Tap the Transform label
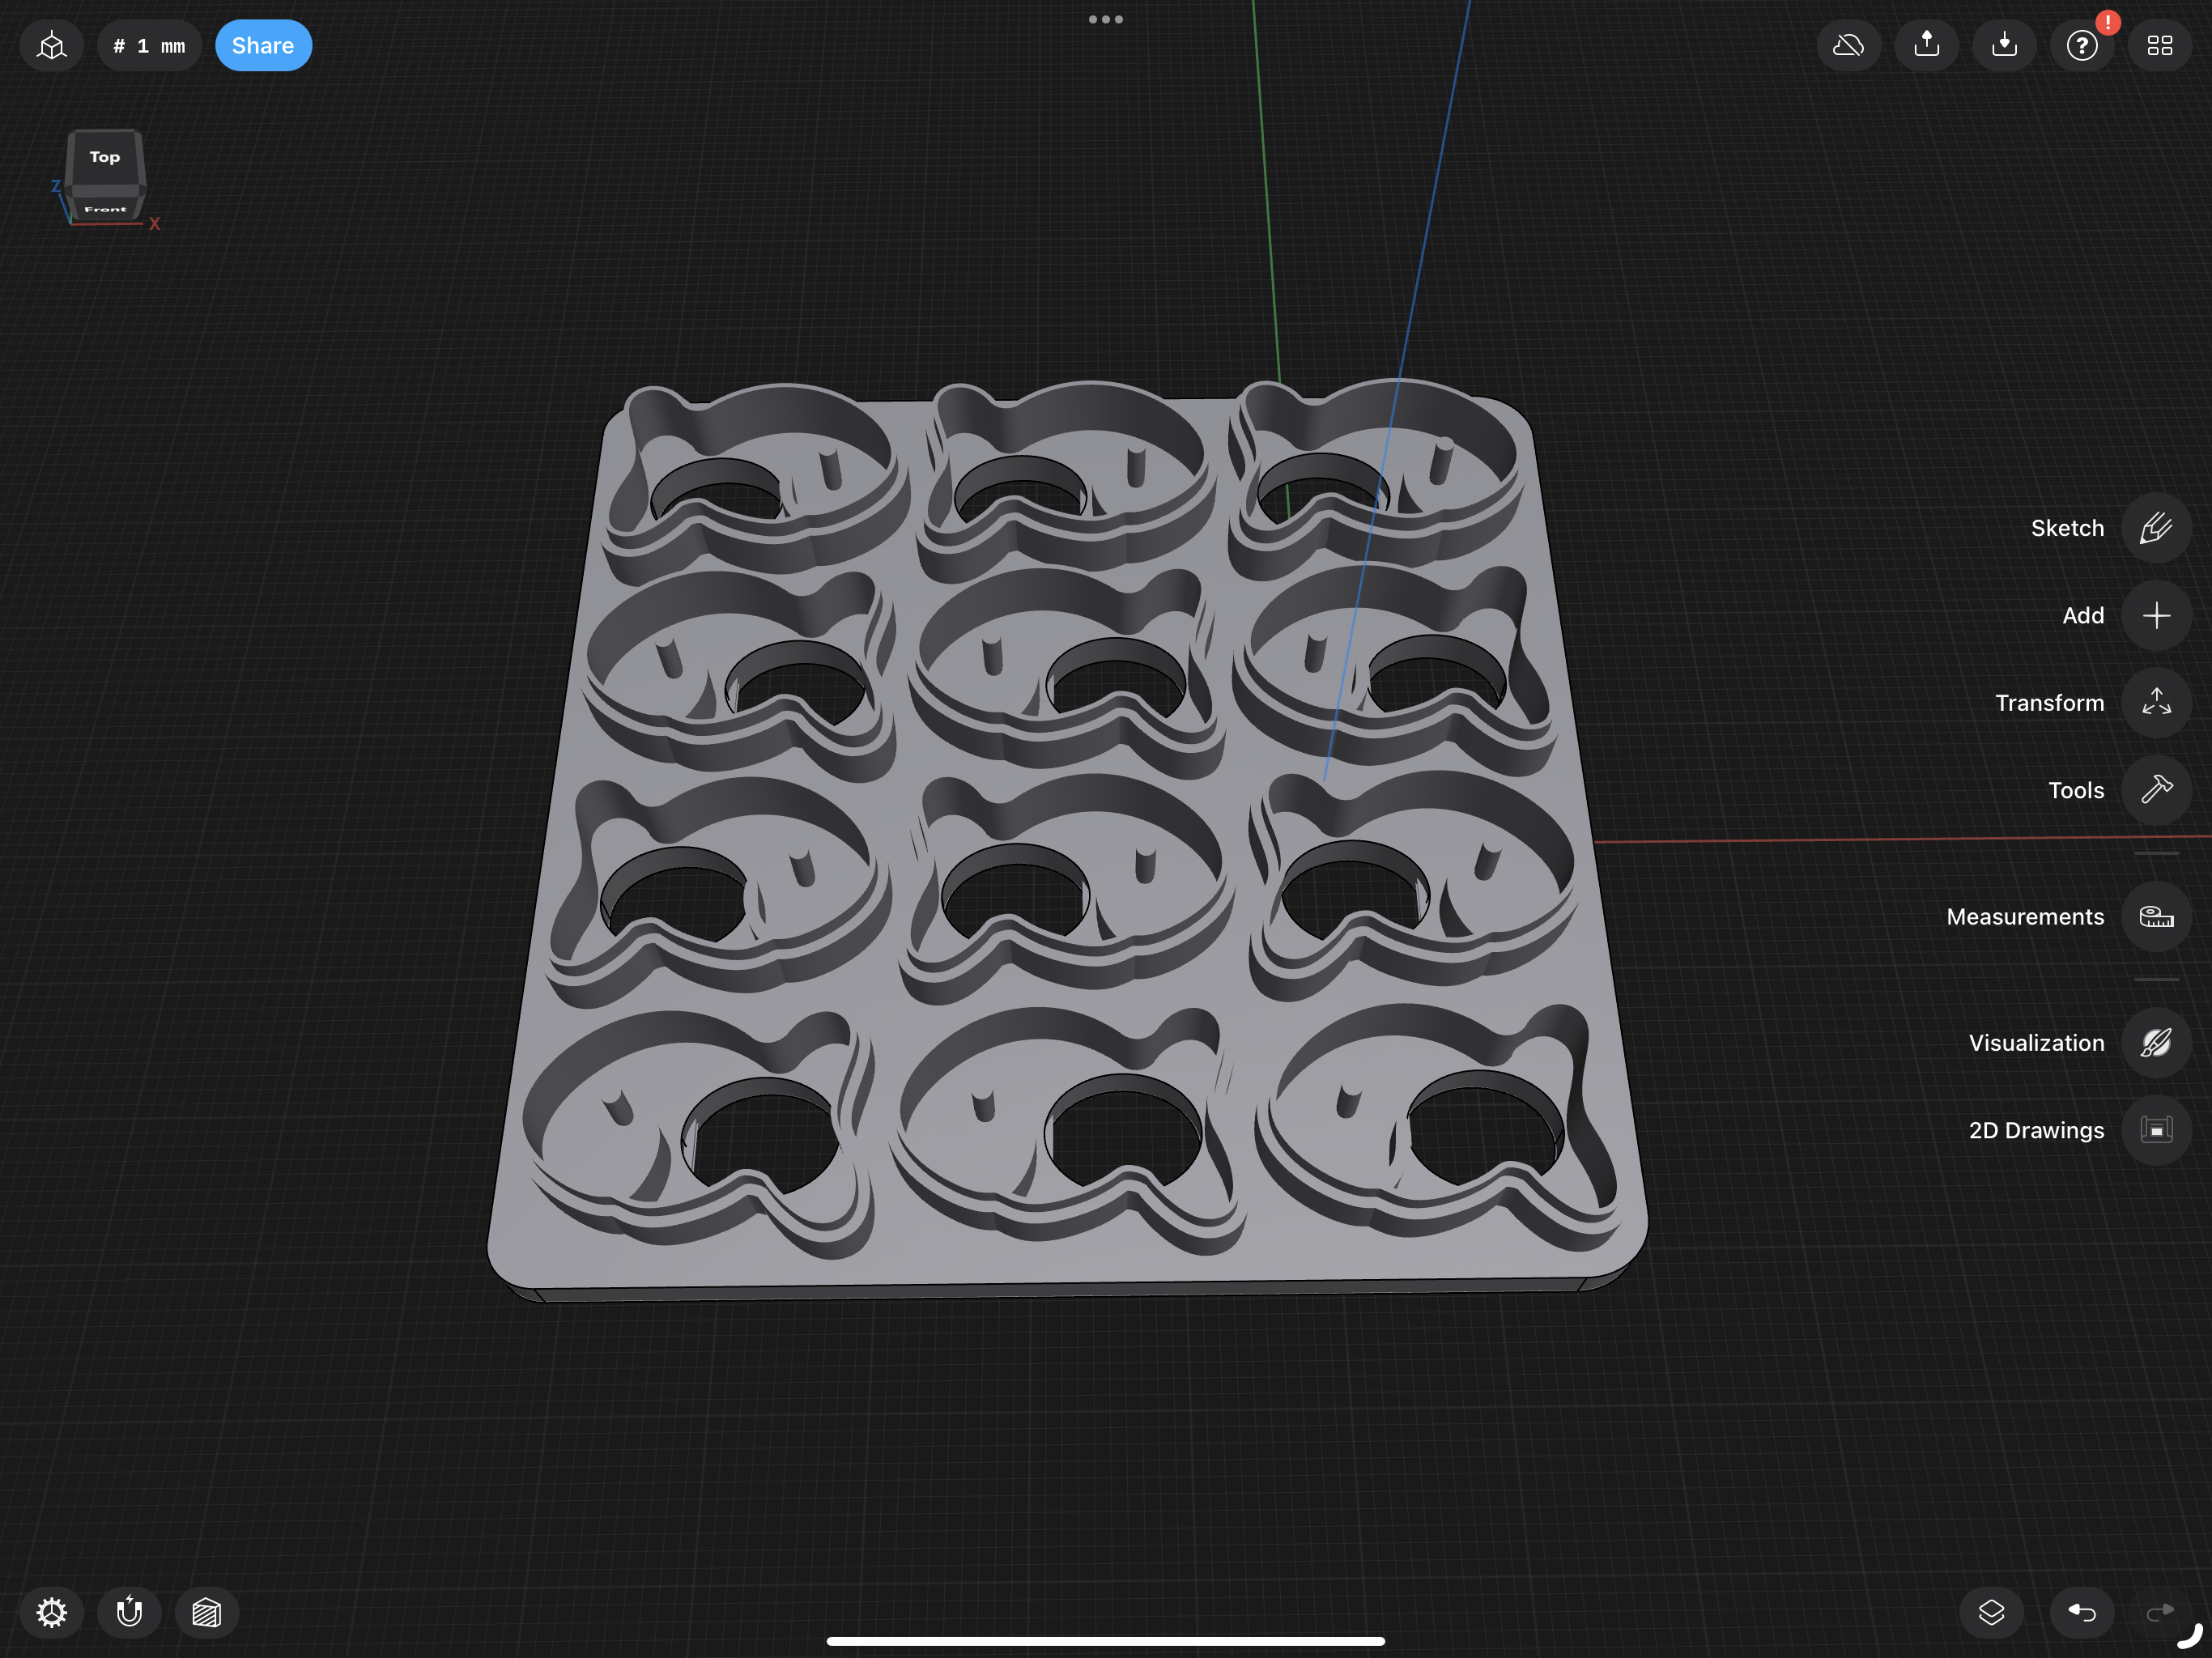 tap(2049, 703)
